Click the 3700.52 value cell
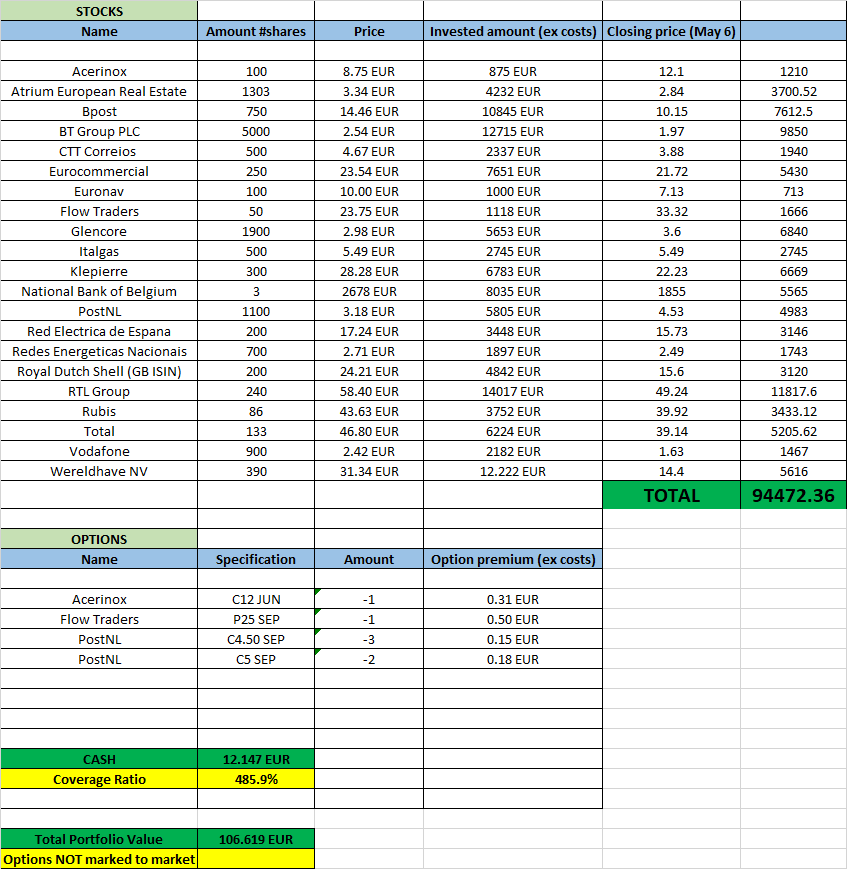The height and width of the screenshot is (869, 847). 793,91
